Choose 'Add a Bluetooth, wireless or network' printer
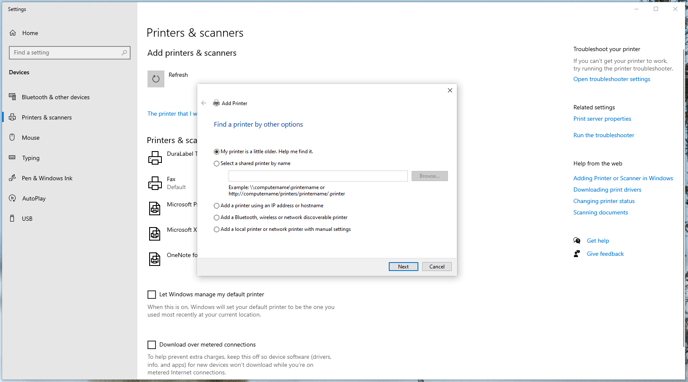 pos(216,218)
